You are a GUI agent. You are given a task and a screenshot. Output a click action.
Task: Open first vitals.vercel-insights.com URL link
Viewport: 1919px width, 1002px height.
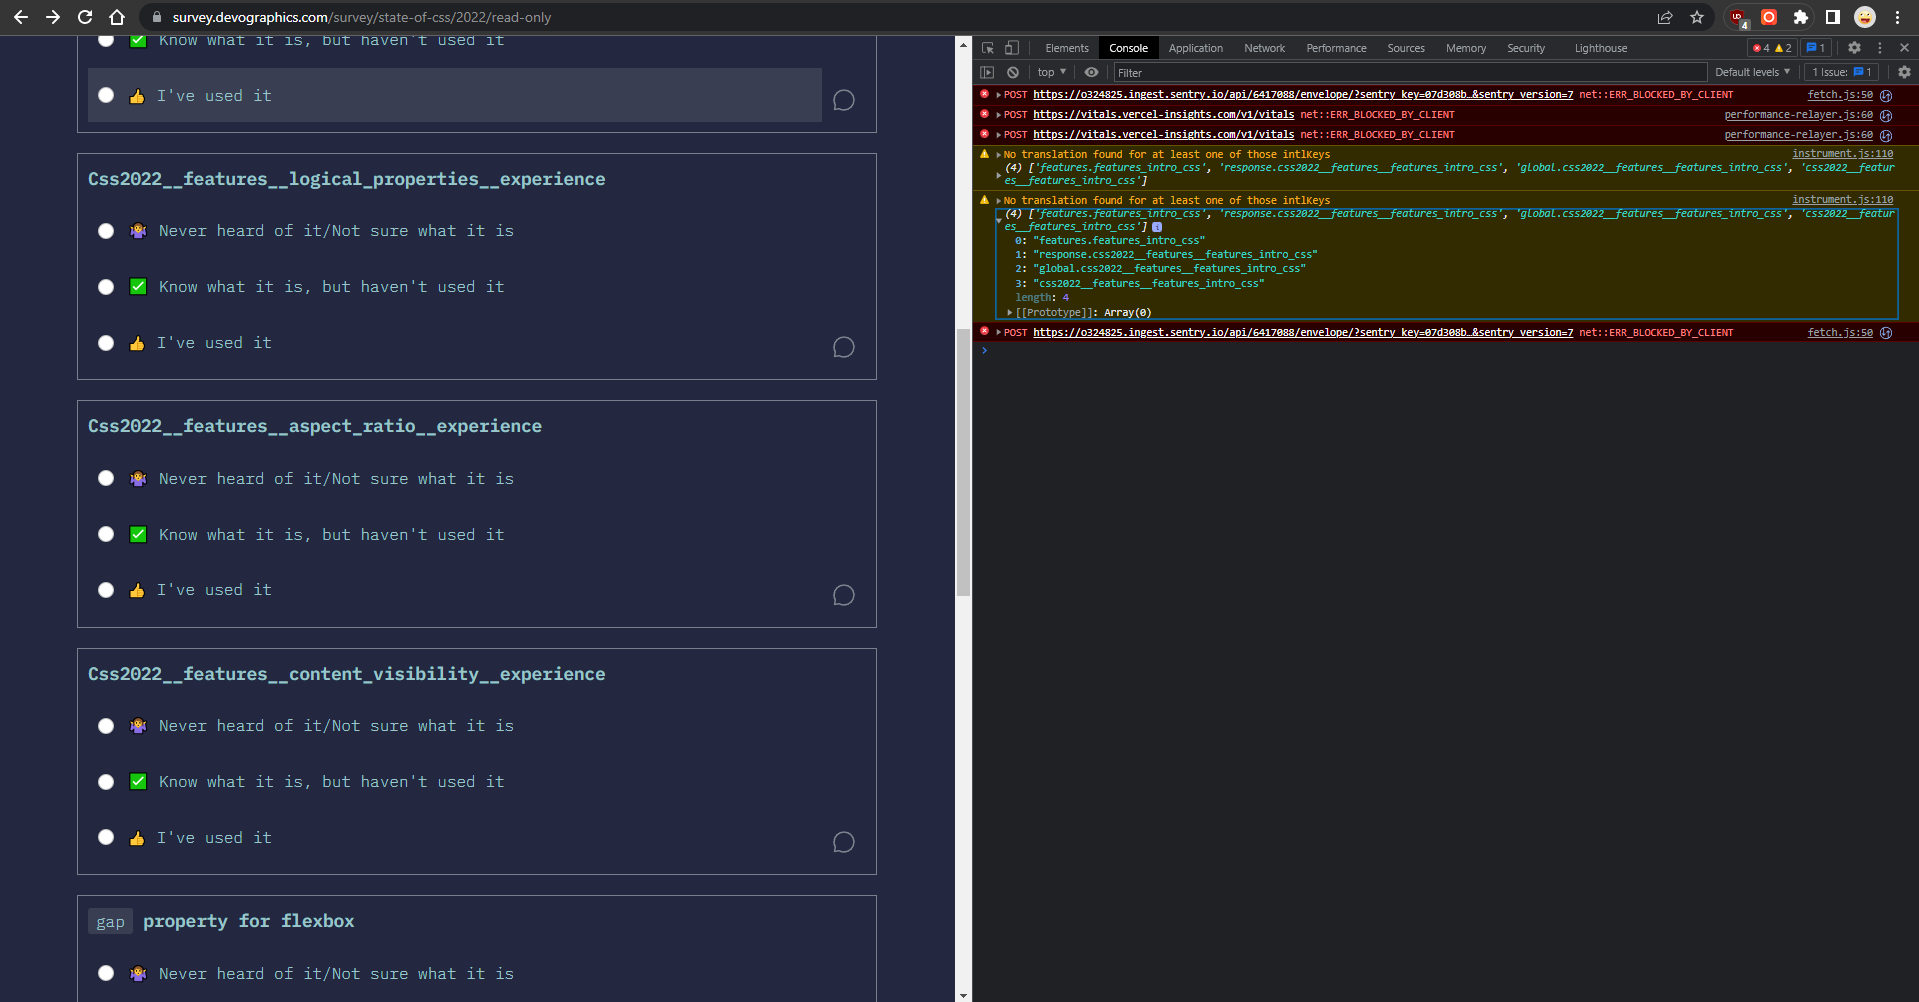(1163, 115)
